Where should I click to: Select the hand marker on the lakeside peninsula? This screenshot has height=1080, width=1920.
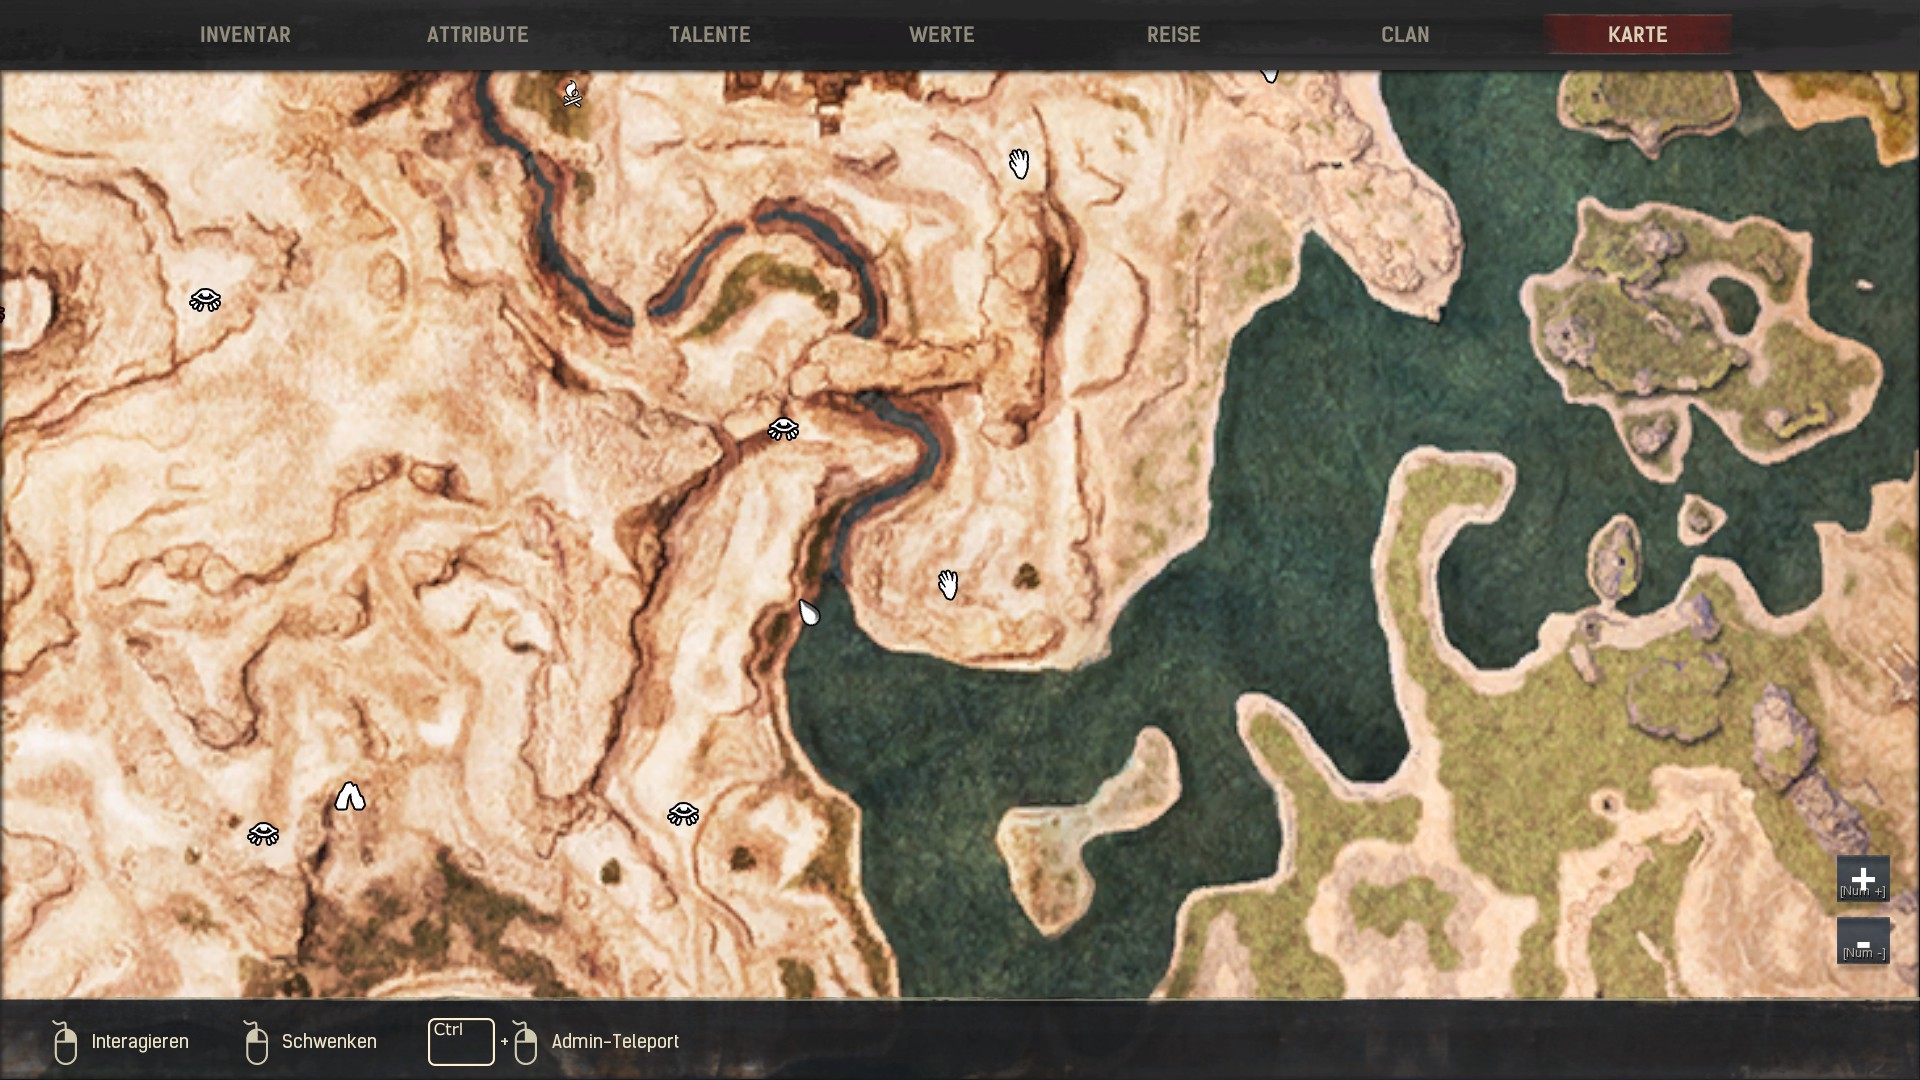tap(948, 585)
